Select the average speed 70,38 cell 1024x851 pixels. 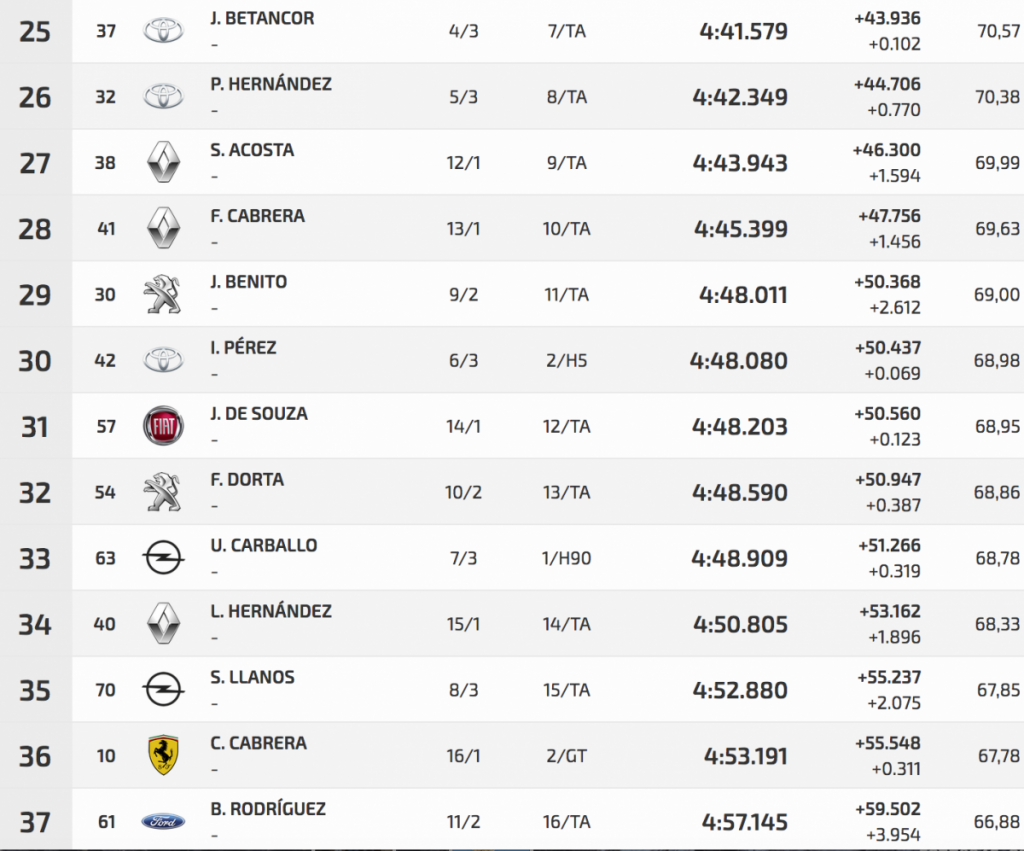[997, 97]
